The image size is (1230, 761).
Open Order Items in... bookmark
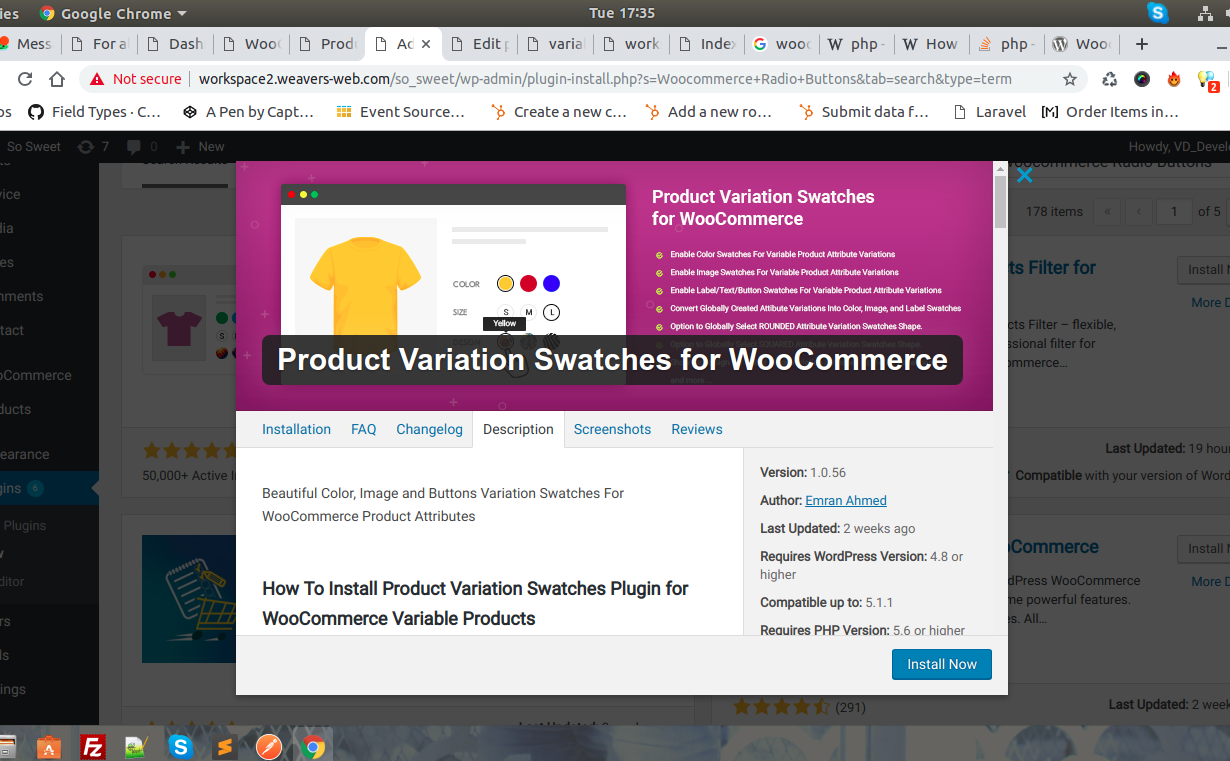click(1110, 112)
